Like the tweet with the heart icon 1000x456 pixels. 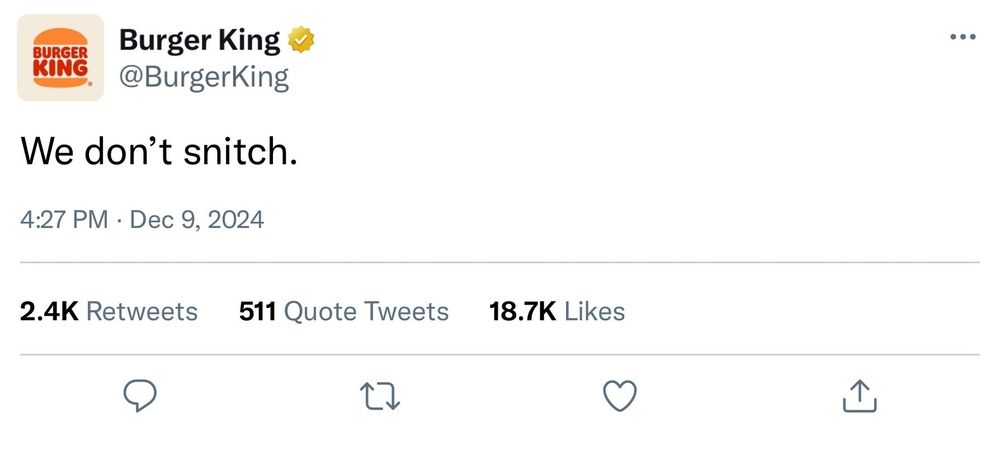coord(621,397)
